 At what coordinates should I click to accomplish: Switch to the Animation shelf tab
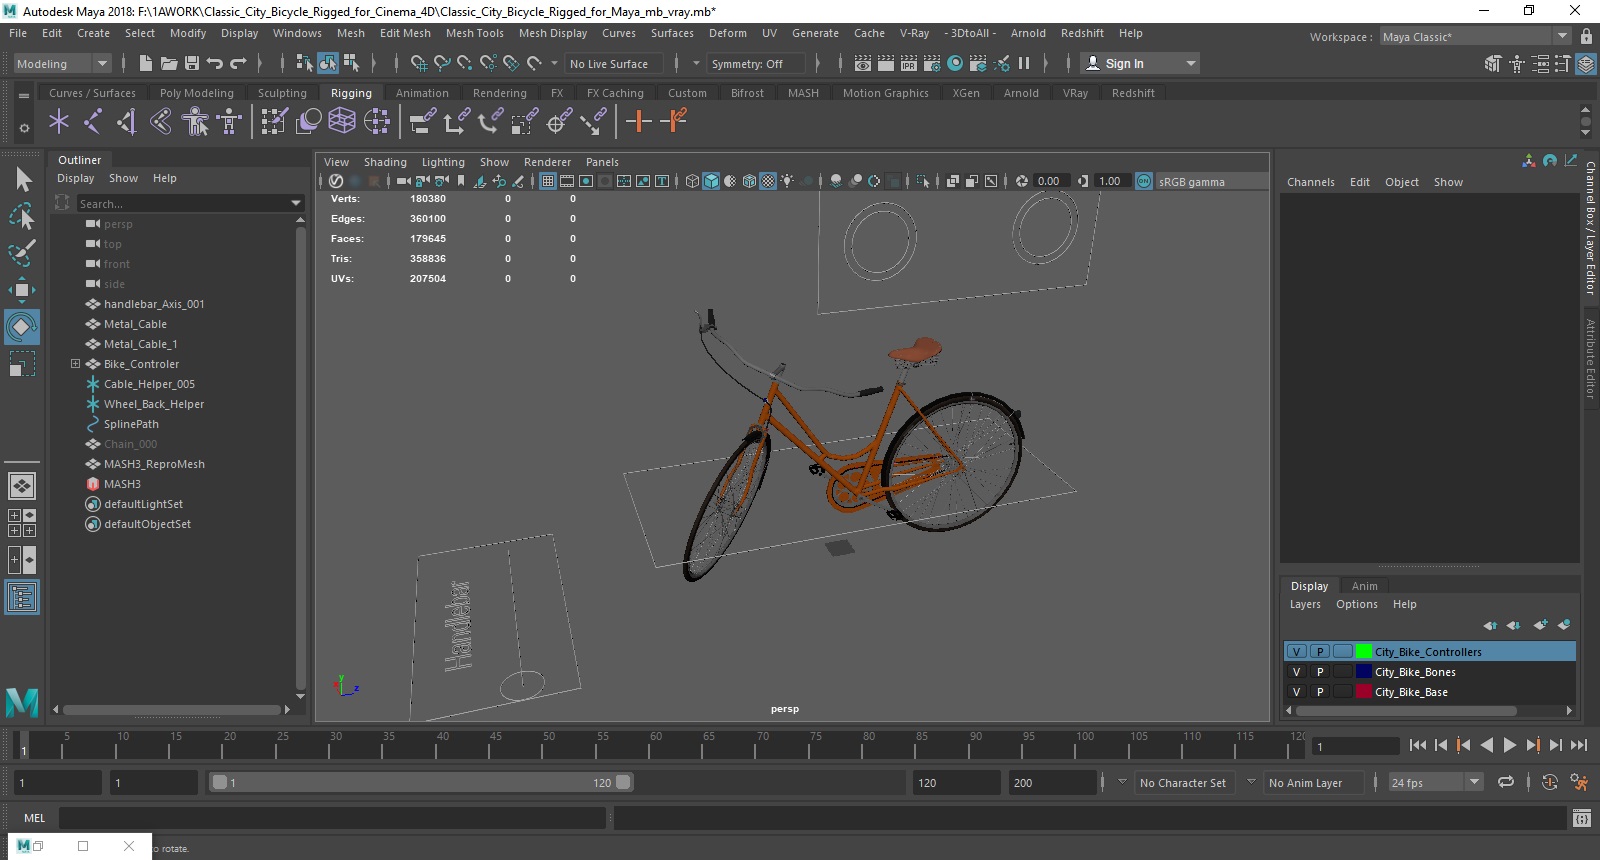click(x=422, y=93)
